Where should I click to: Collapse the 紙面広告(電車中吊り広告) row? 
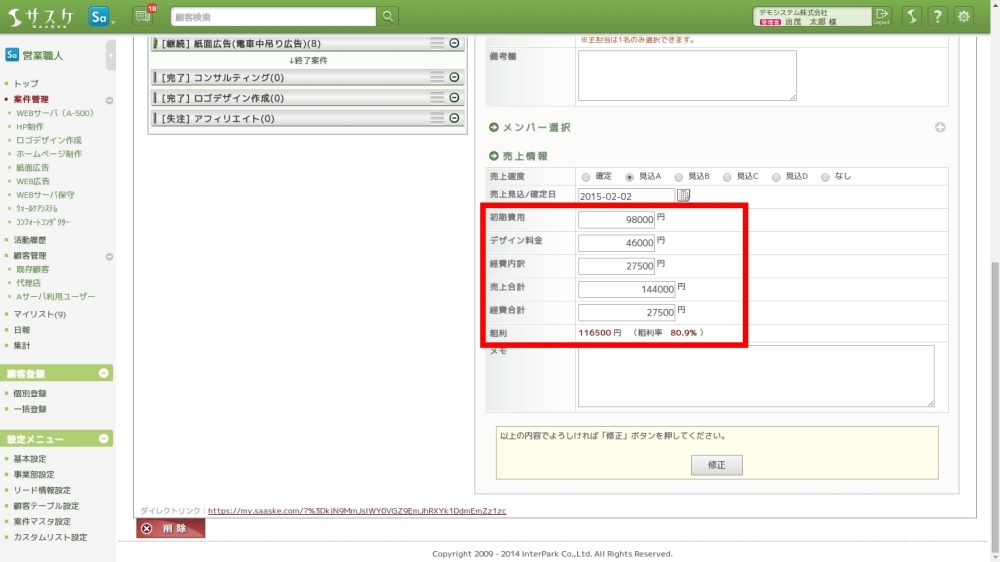pyautogui.click(x=454, y=43)
